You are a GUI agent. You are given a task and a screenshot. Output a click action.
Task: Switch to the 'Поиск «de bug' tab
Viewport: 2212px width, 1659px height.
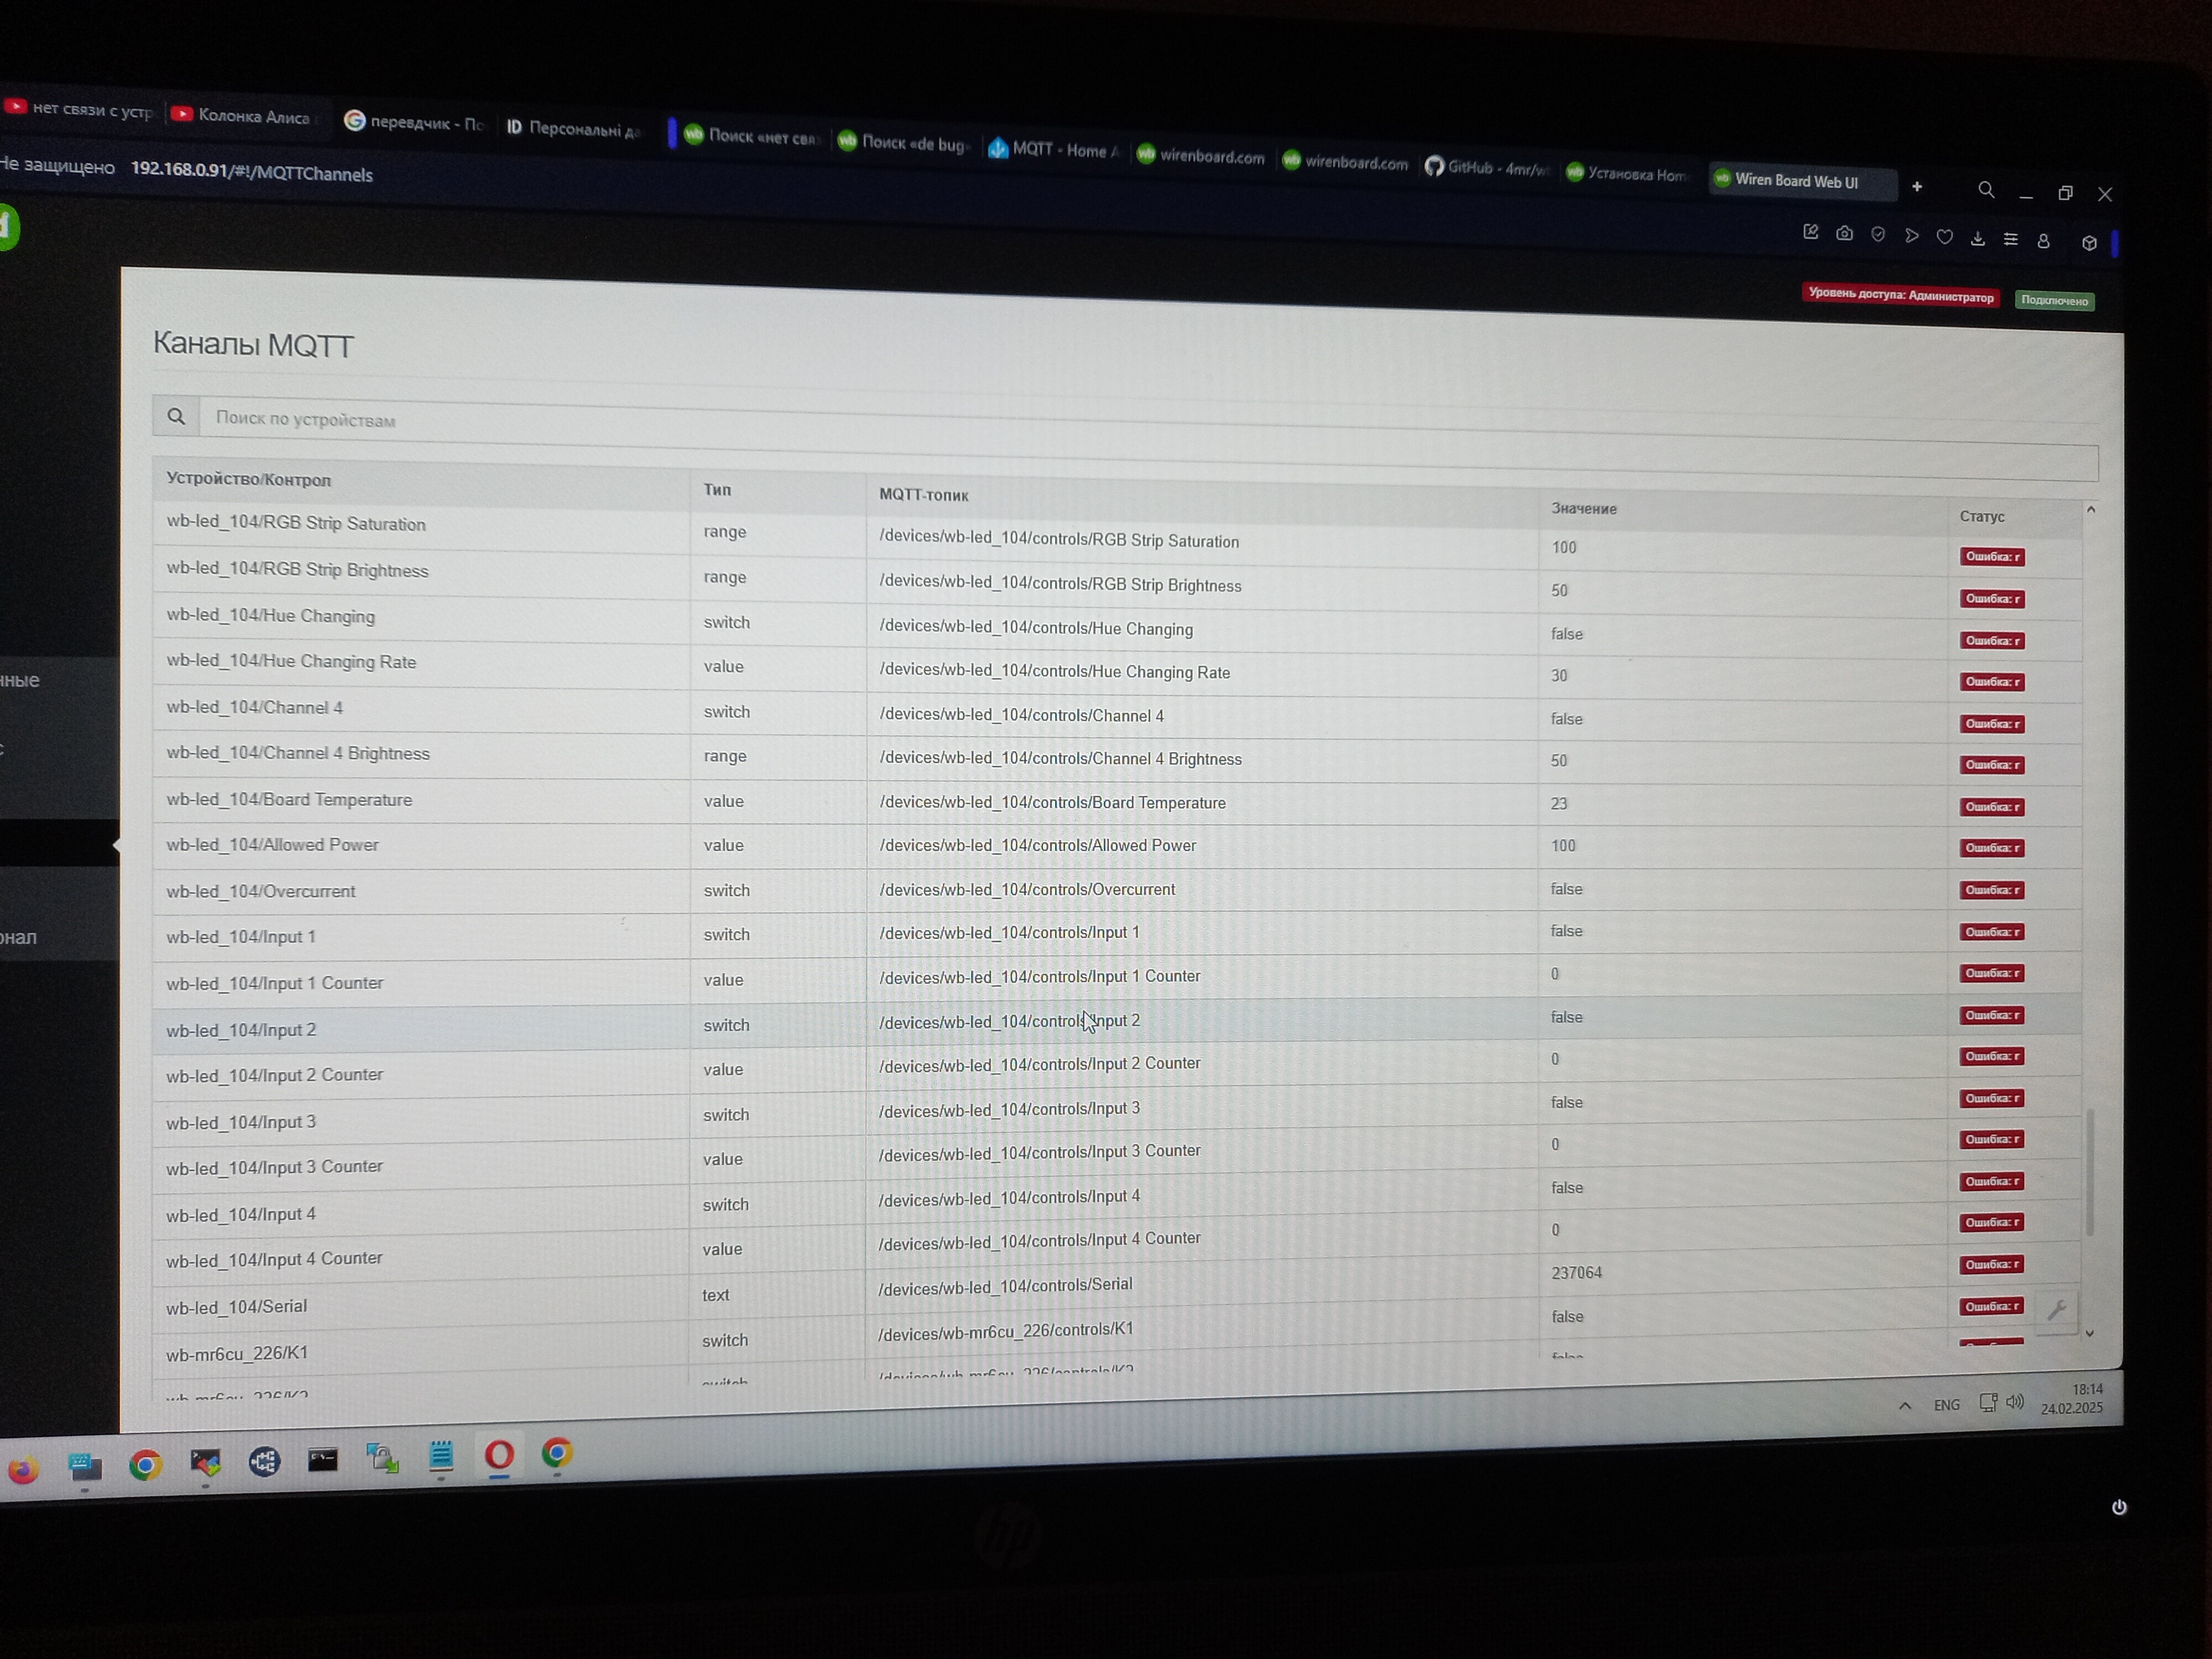903,143
